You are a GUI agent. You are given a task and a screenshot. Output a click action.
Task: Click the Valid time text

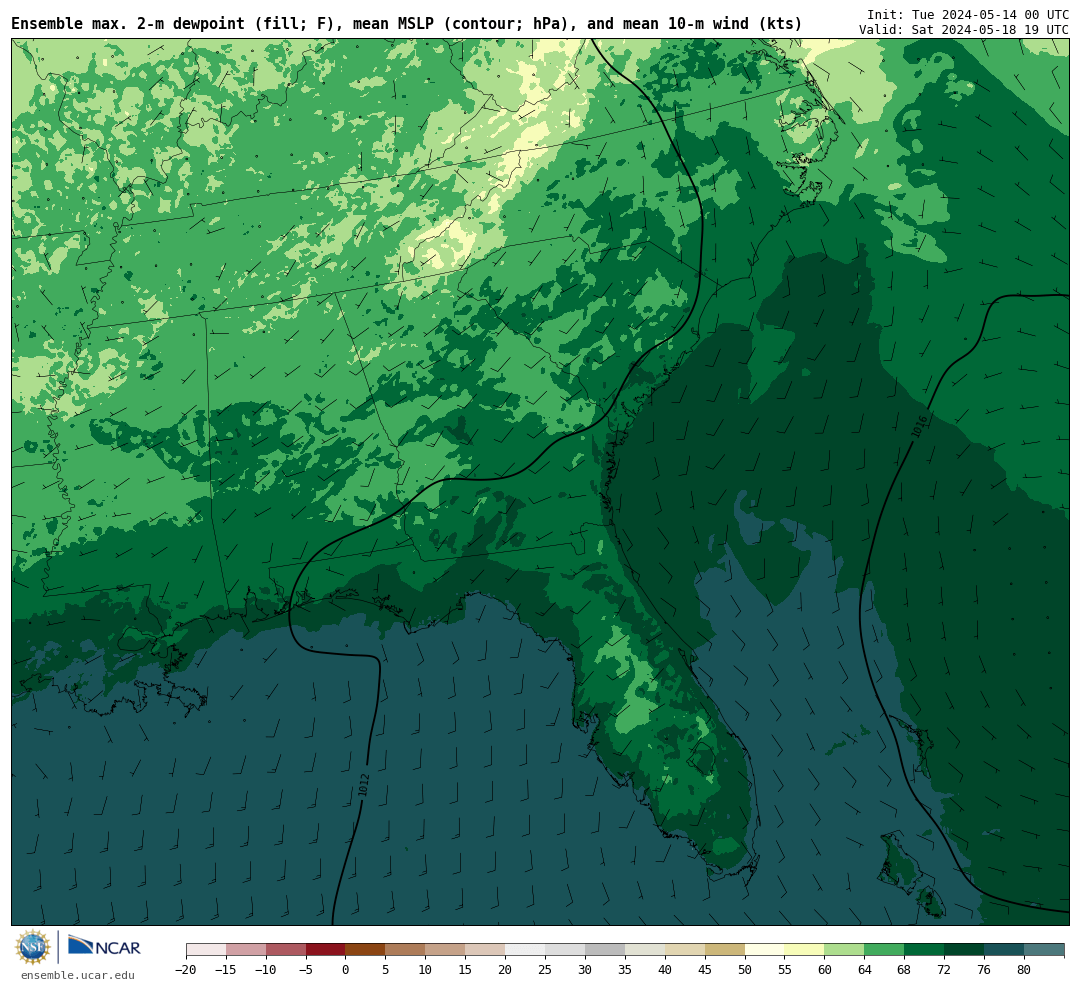(964, 30)
